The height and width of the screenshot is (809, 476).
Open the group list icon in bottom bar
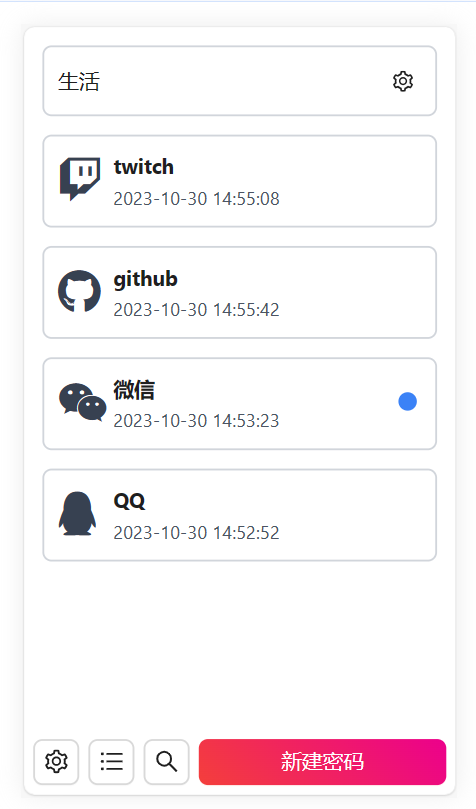(x=111, y=762)
